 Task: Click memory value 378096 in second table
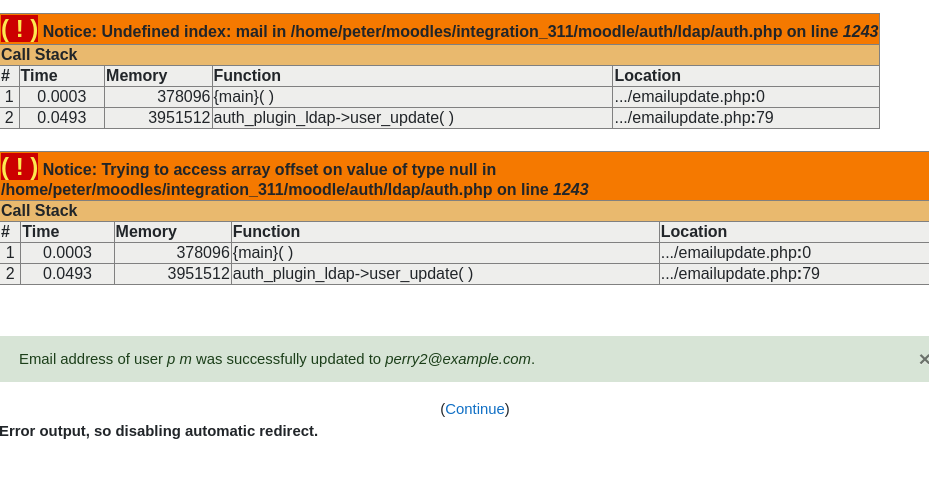tap(203, 253)
